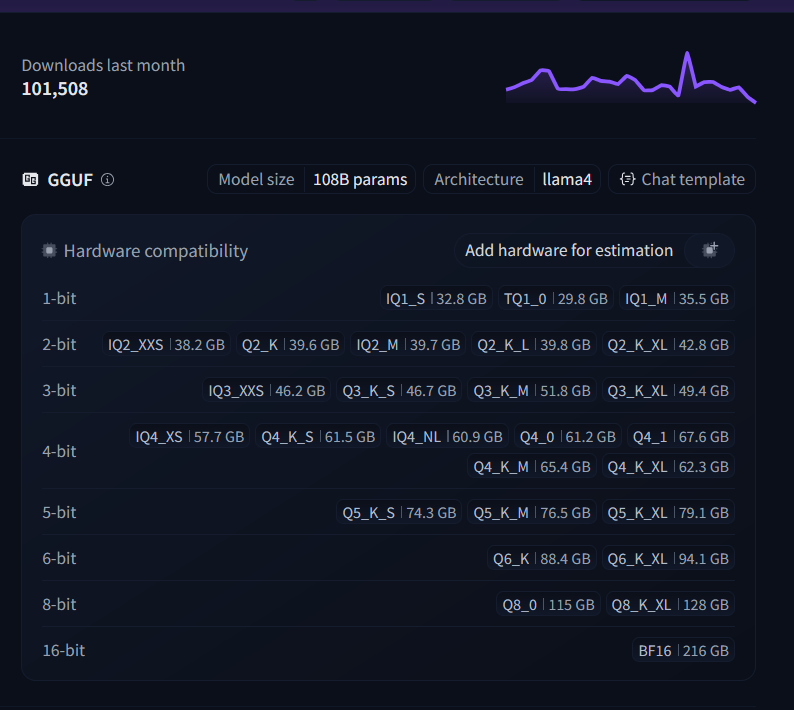Select the IQ1_M 35.5 GB quantization
Image resolution: width=794 pixels, height=710 pixels.
(677, 298)
